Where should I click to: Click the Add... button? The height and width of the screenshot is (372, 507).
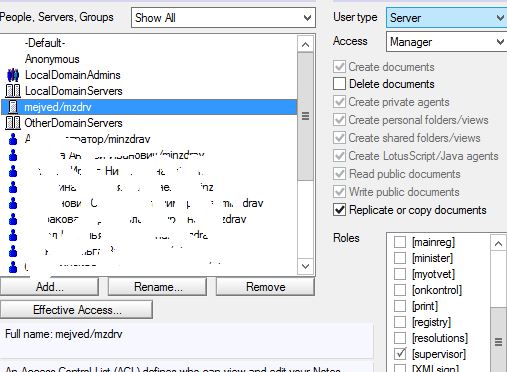[x=49, y=287]
